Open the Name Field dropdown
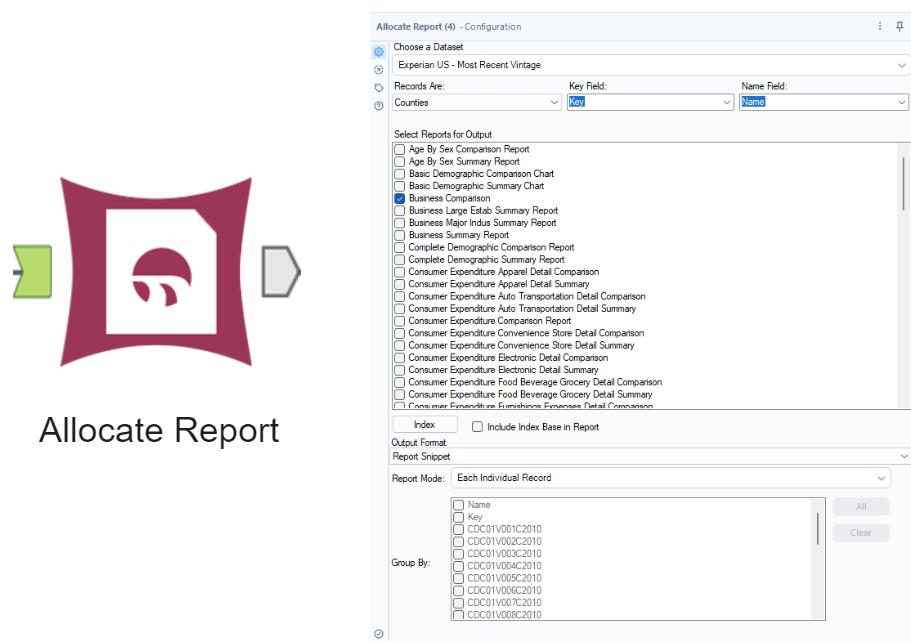This screenshot has height=642, width=911. point(824,102)
